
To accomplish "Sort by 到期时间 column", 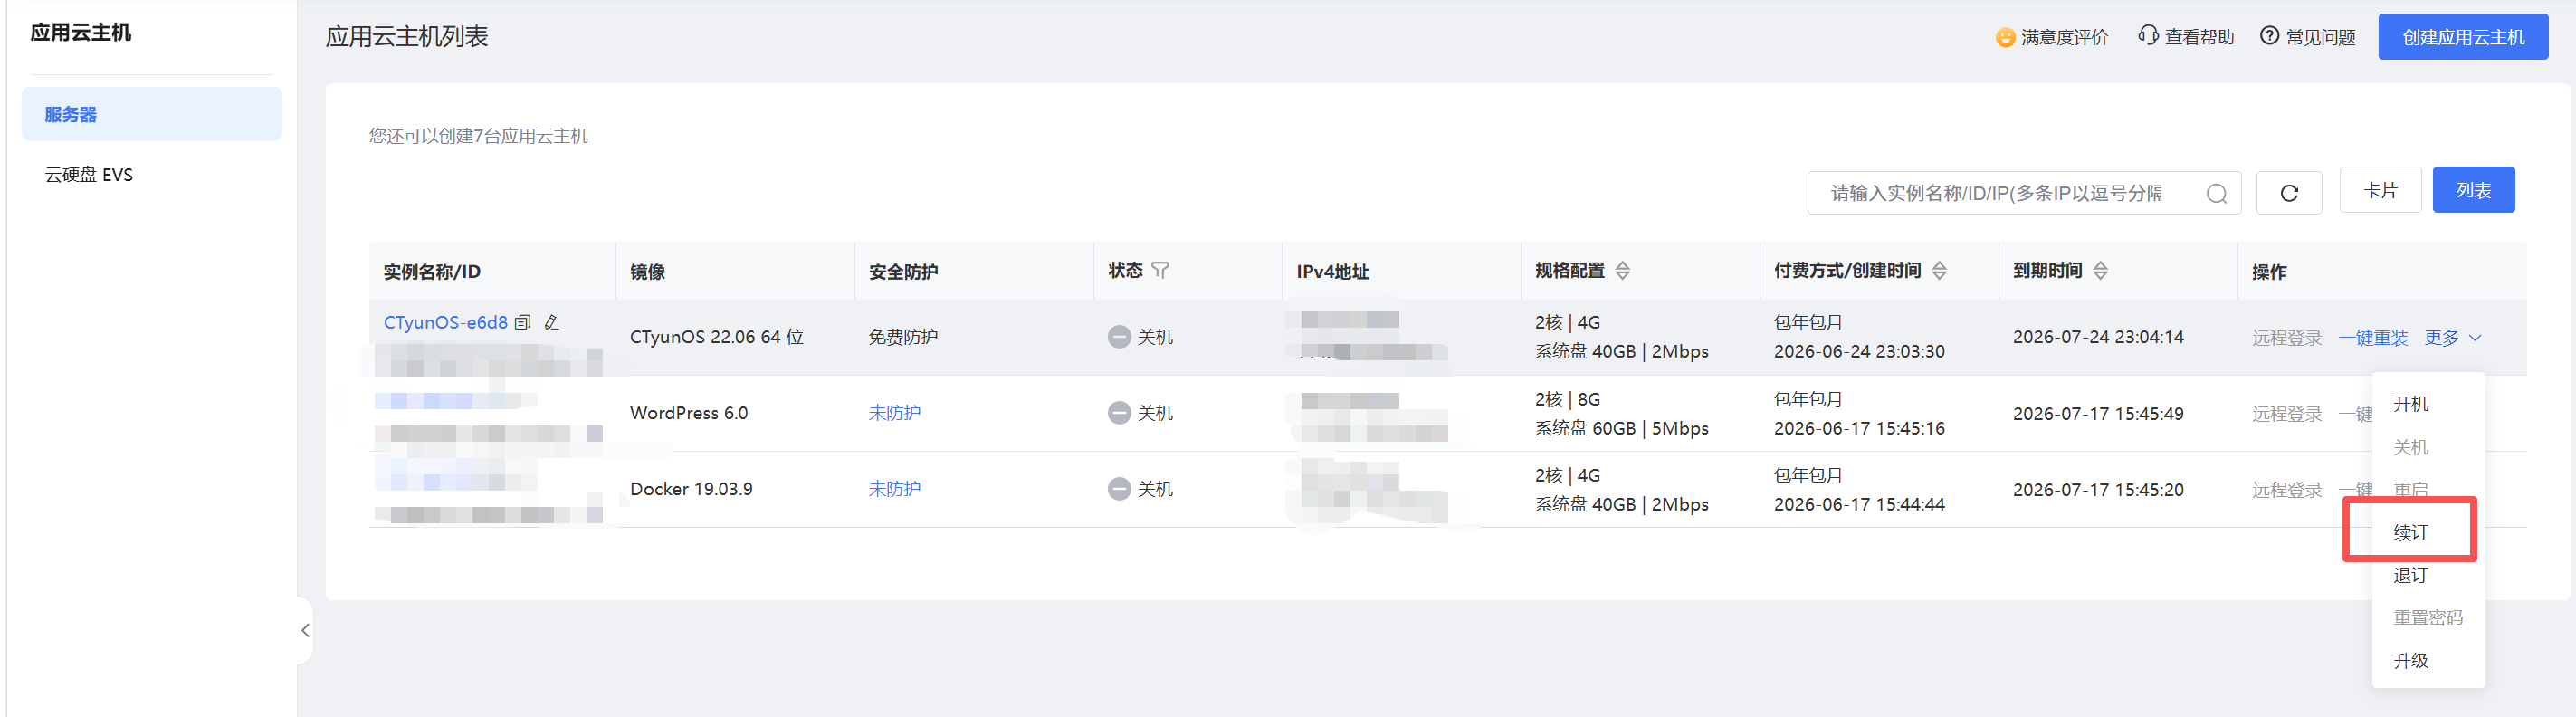I will [x=2100, y=270].
